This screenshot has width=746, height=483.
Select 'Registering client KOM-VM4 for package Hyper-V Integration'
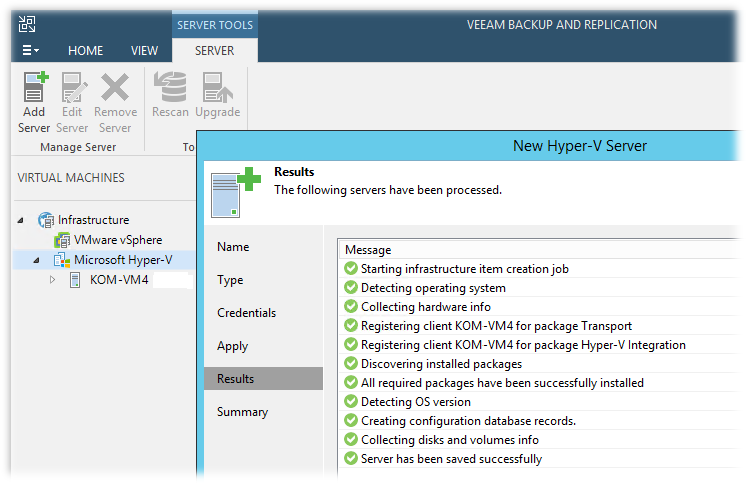tap(523, 345)
